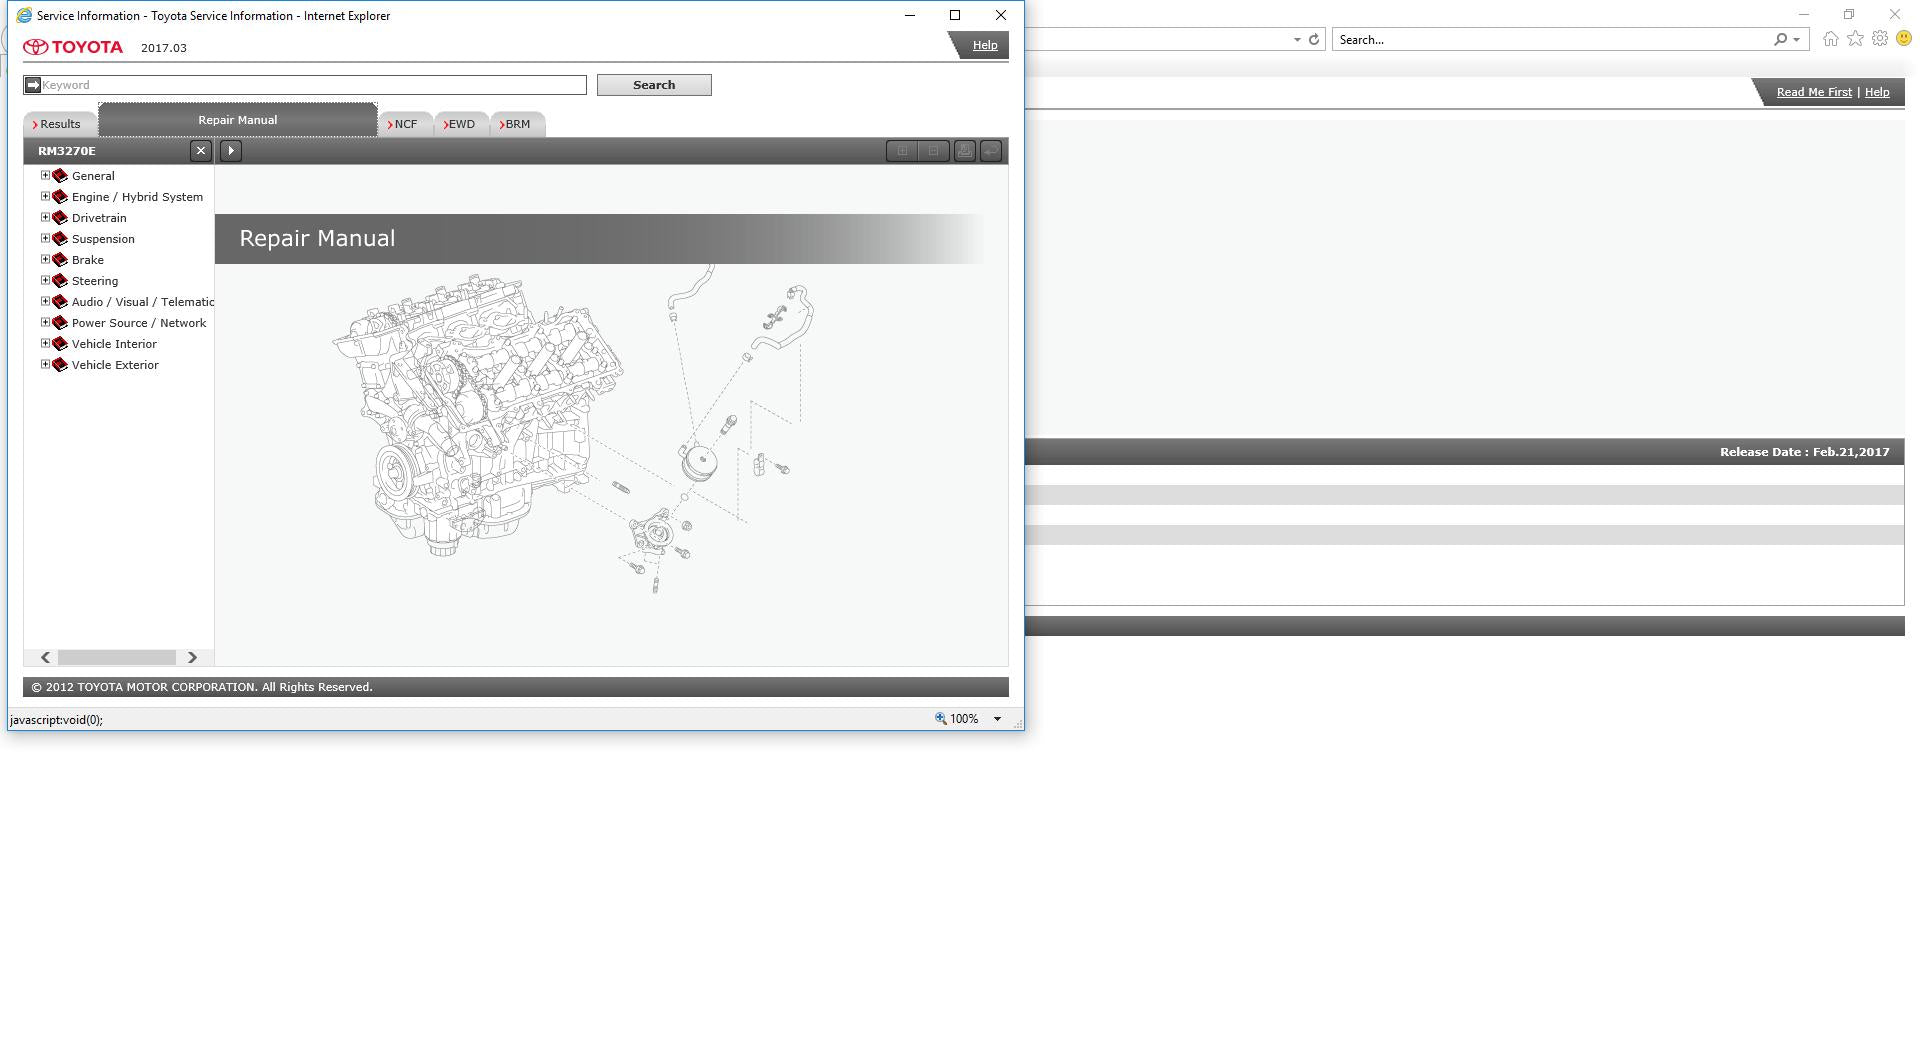This screenshot has width=1920, height=1040.
Task: Click the return arrow icon in manual toolbar
Action: 990,151
